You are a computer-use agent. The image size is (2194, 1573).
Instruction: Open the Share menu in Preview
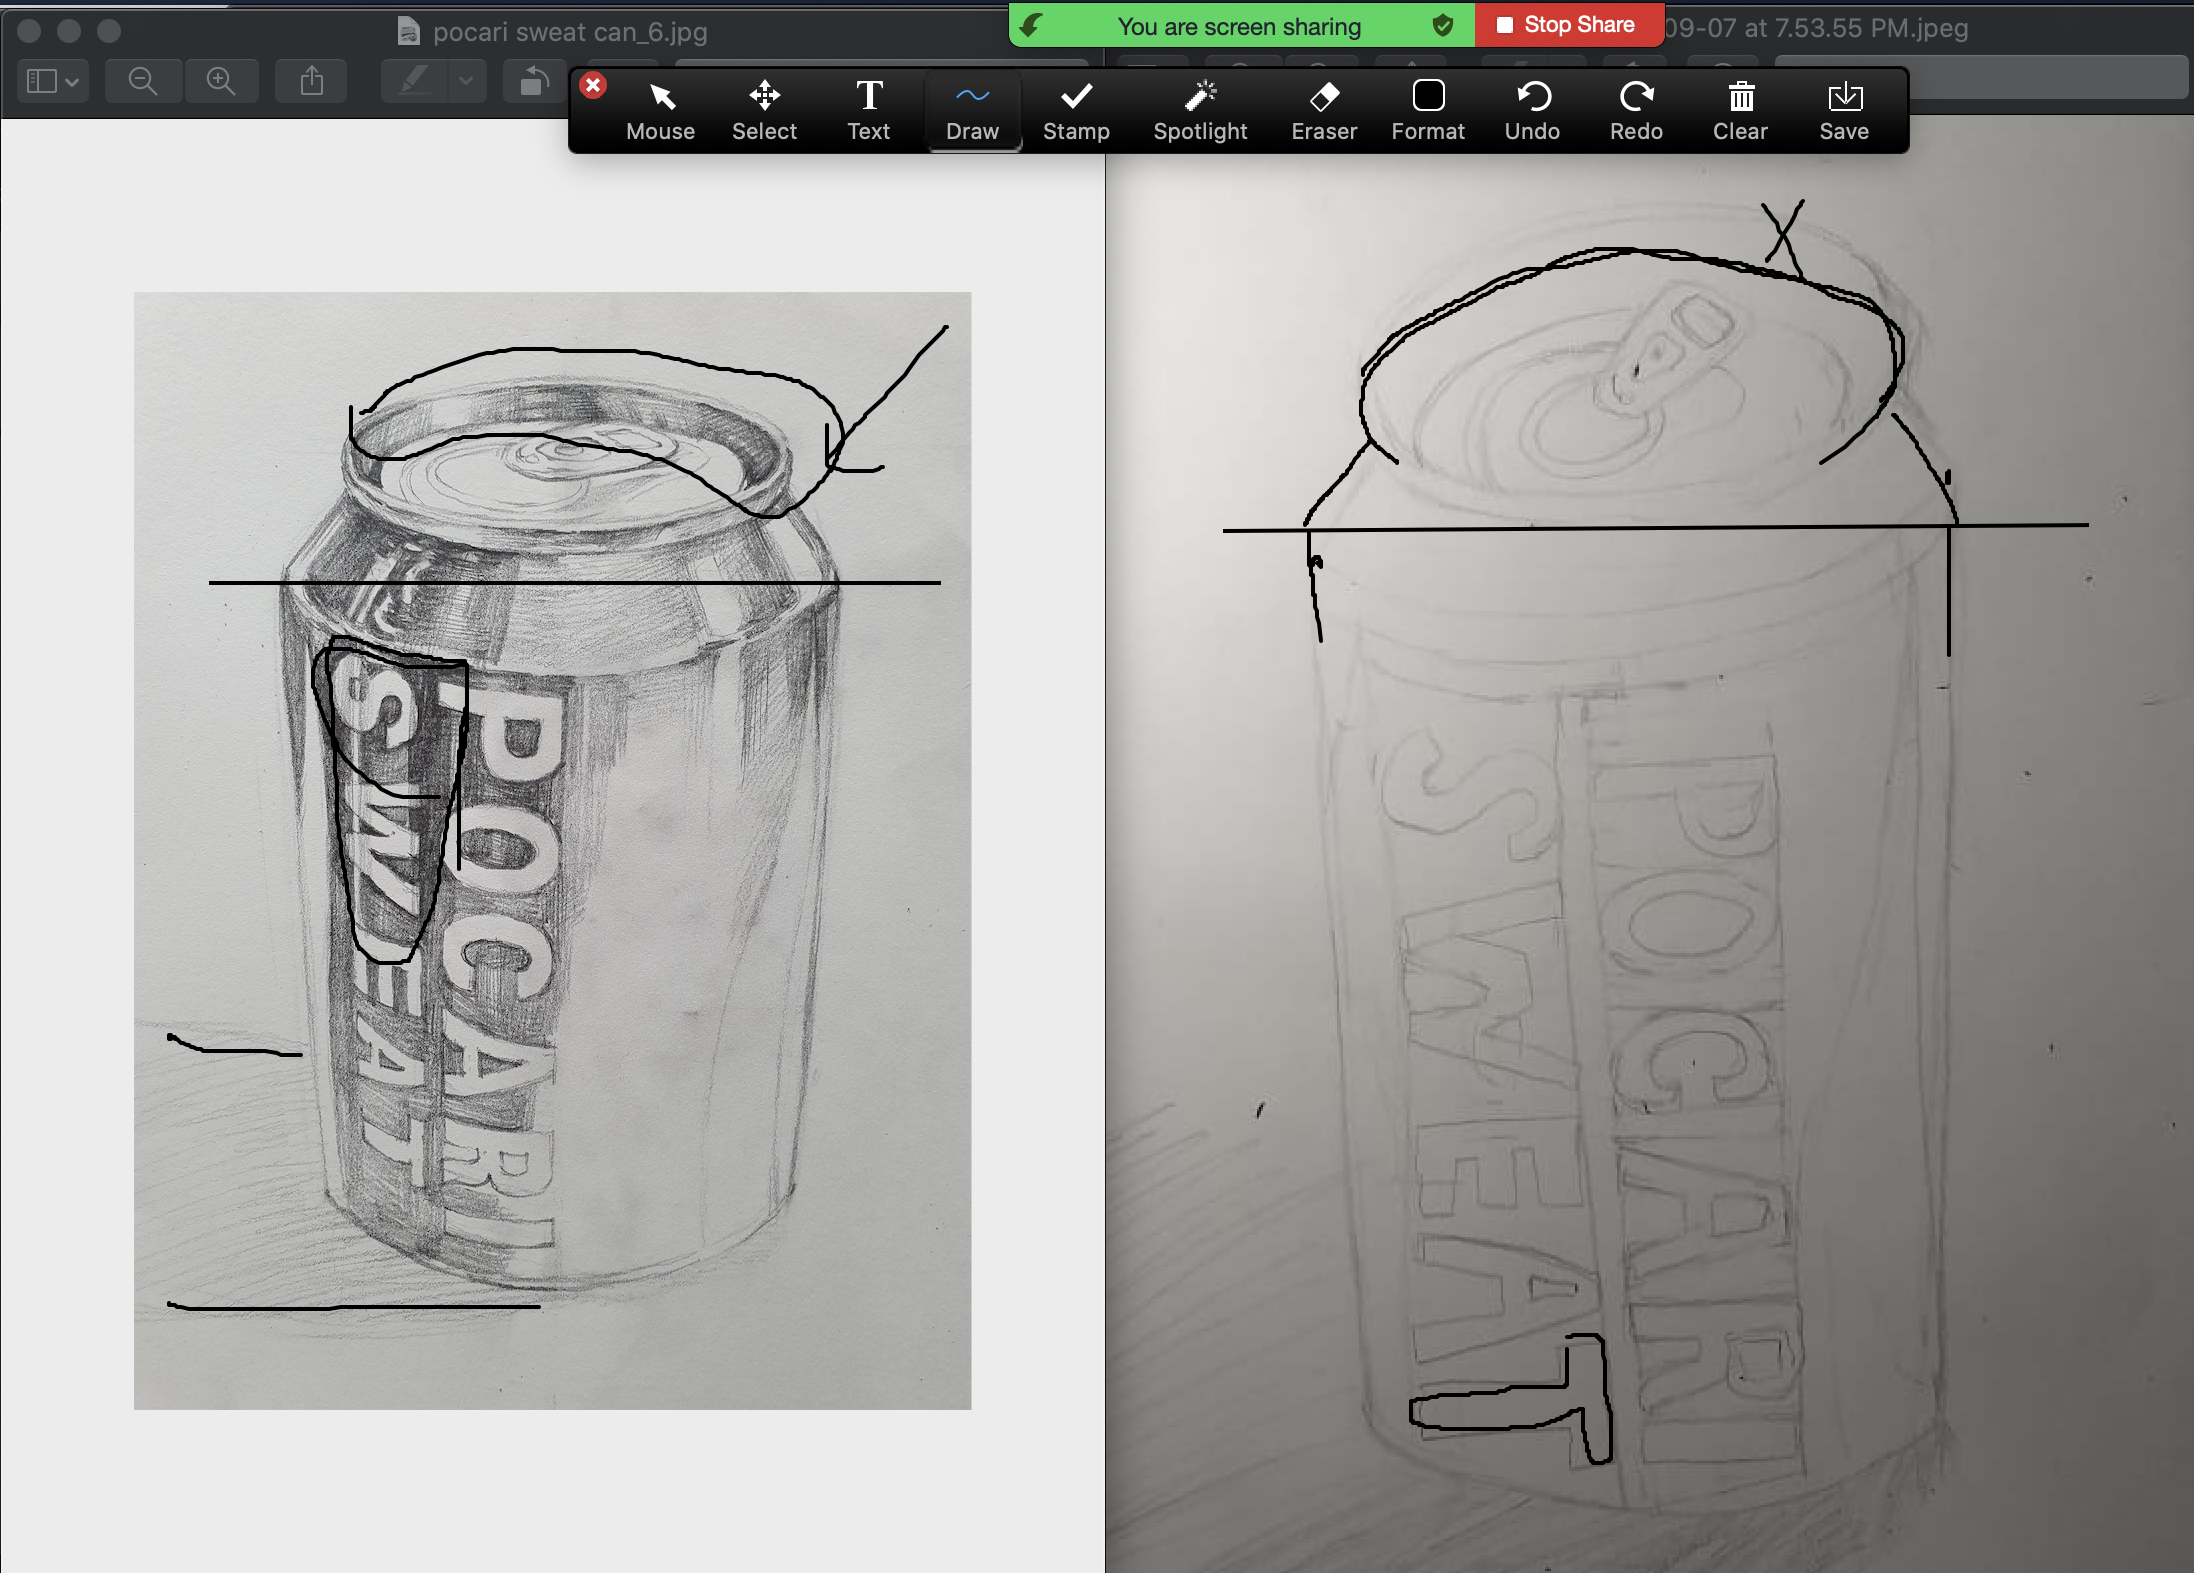point(312,81)
